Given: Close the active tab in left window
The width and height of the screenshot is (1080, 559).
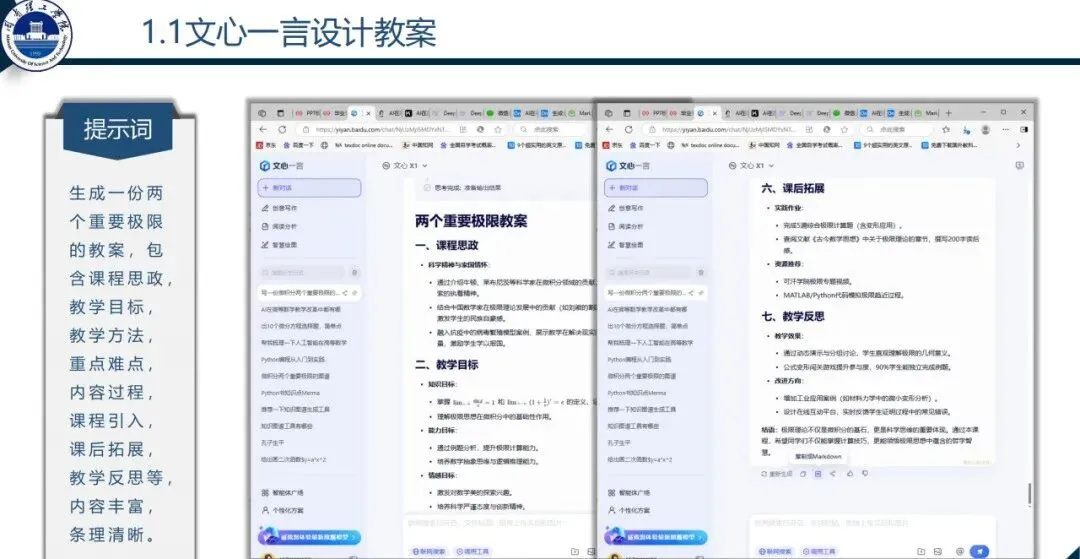Looking at the screenshot, I should pos(368,113).
